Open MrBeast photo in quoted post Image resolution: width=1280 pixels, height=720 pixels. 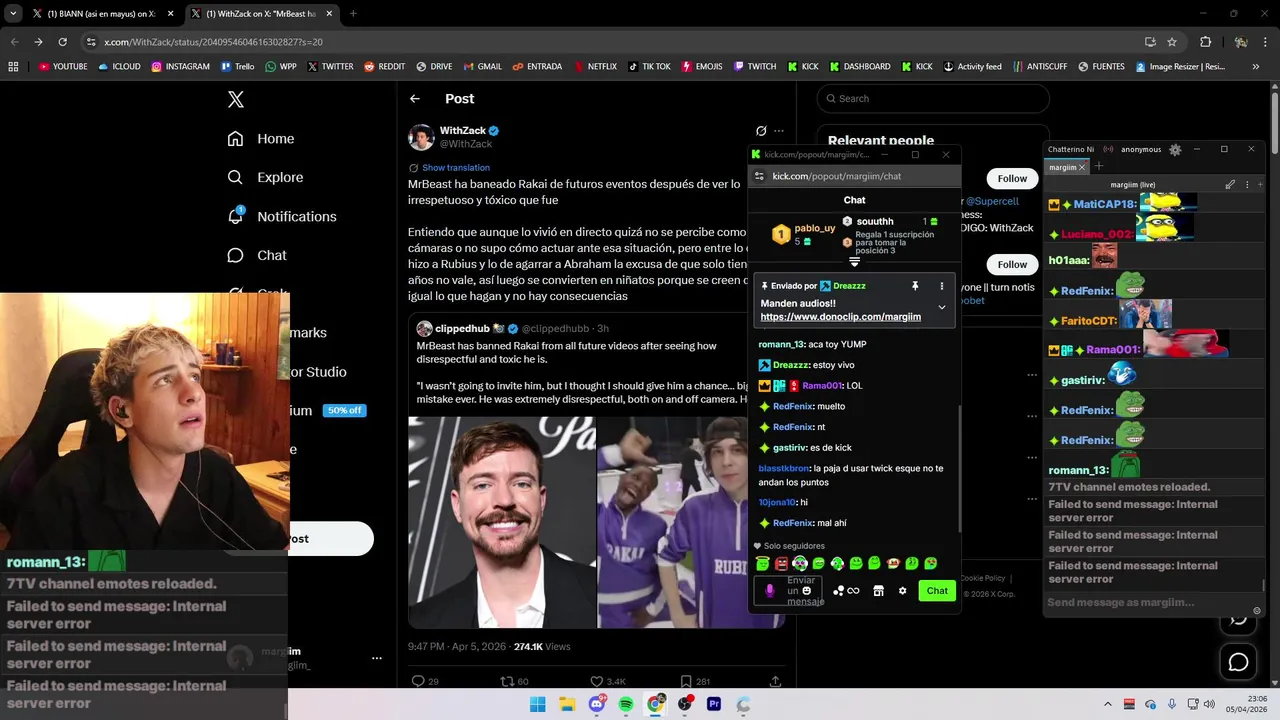pyautogui.click(x=502, y=522)
